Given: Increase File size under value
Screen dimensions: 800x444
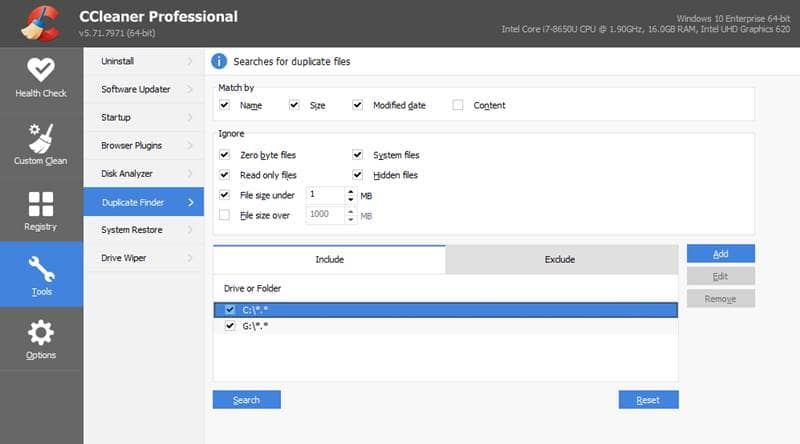Looking at the screenshot, I should coord(350,190).
